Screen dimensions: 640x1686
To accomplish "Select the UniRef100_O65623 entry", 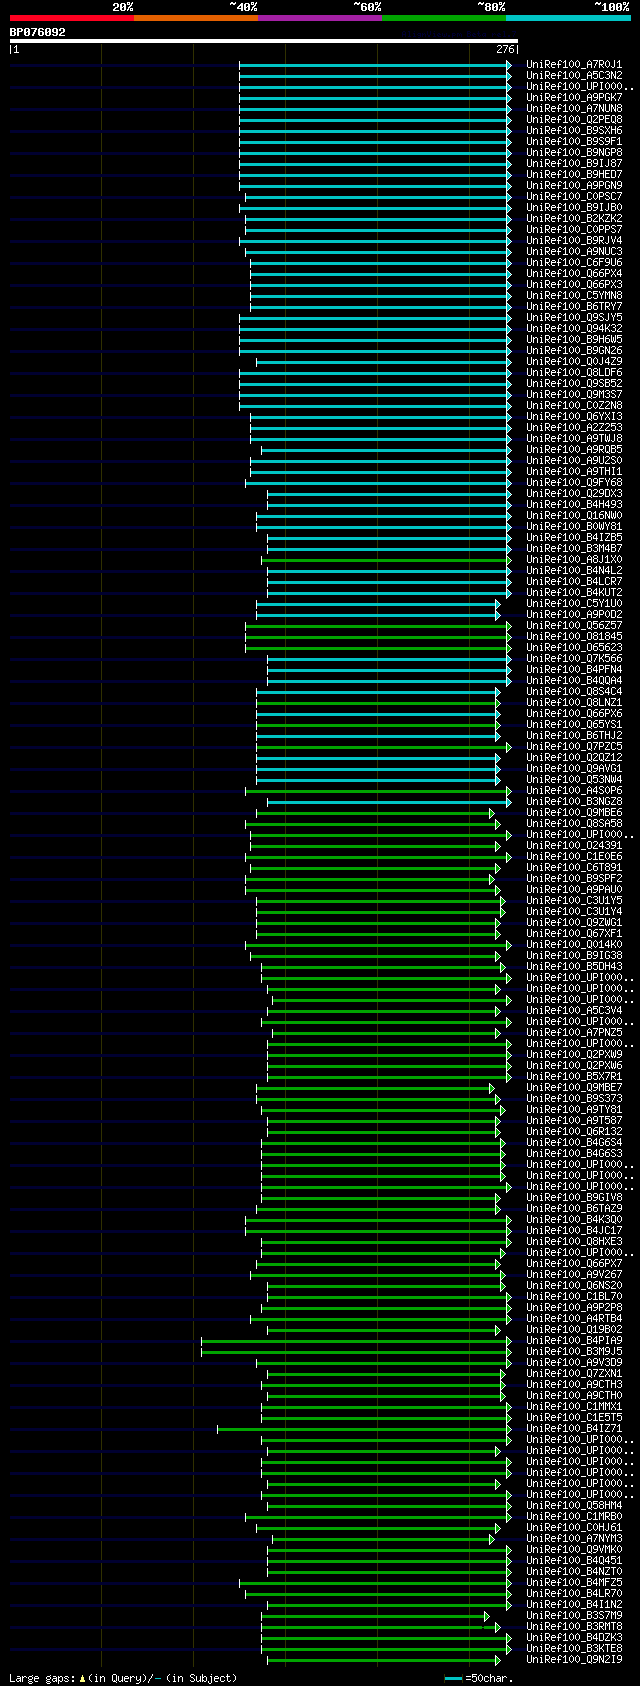I will coord(574,648).
